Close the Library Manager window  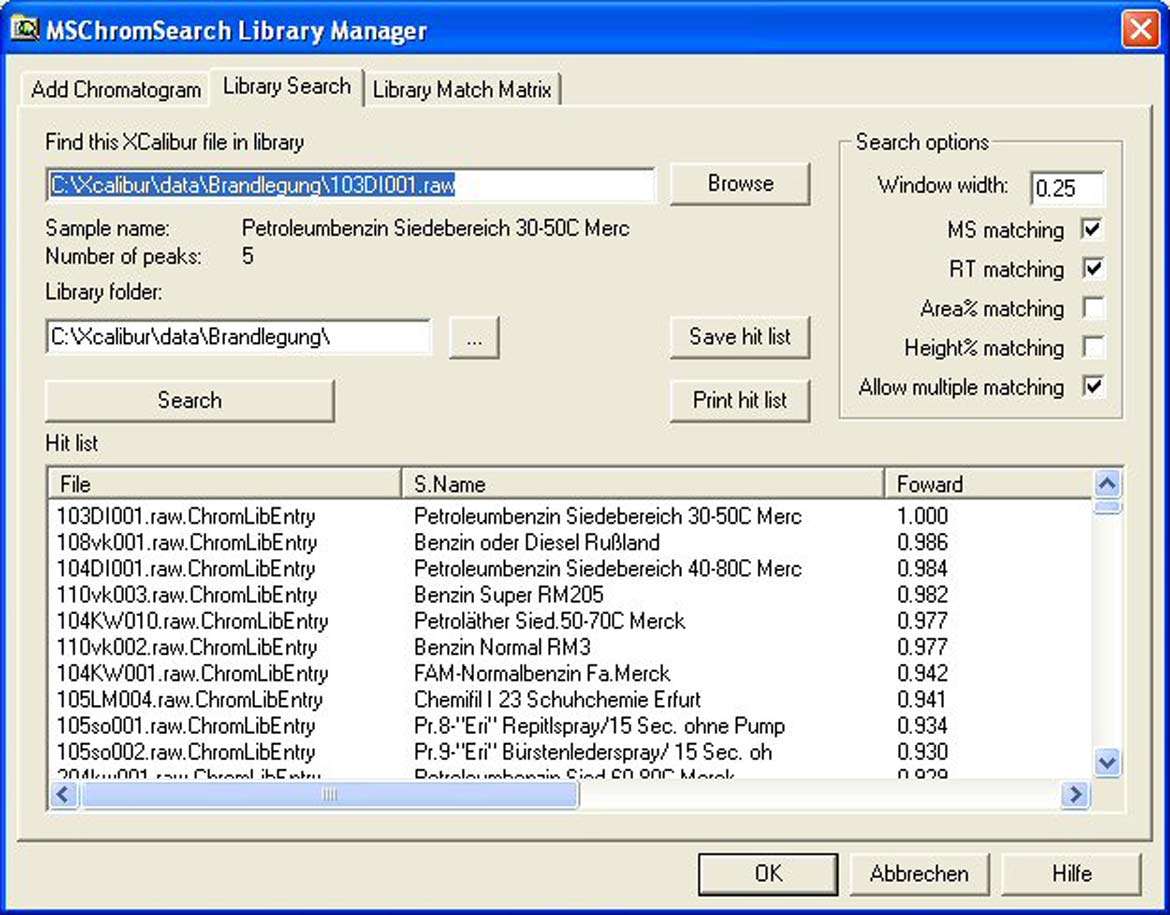(x=1139, y=30)
